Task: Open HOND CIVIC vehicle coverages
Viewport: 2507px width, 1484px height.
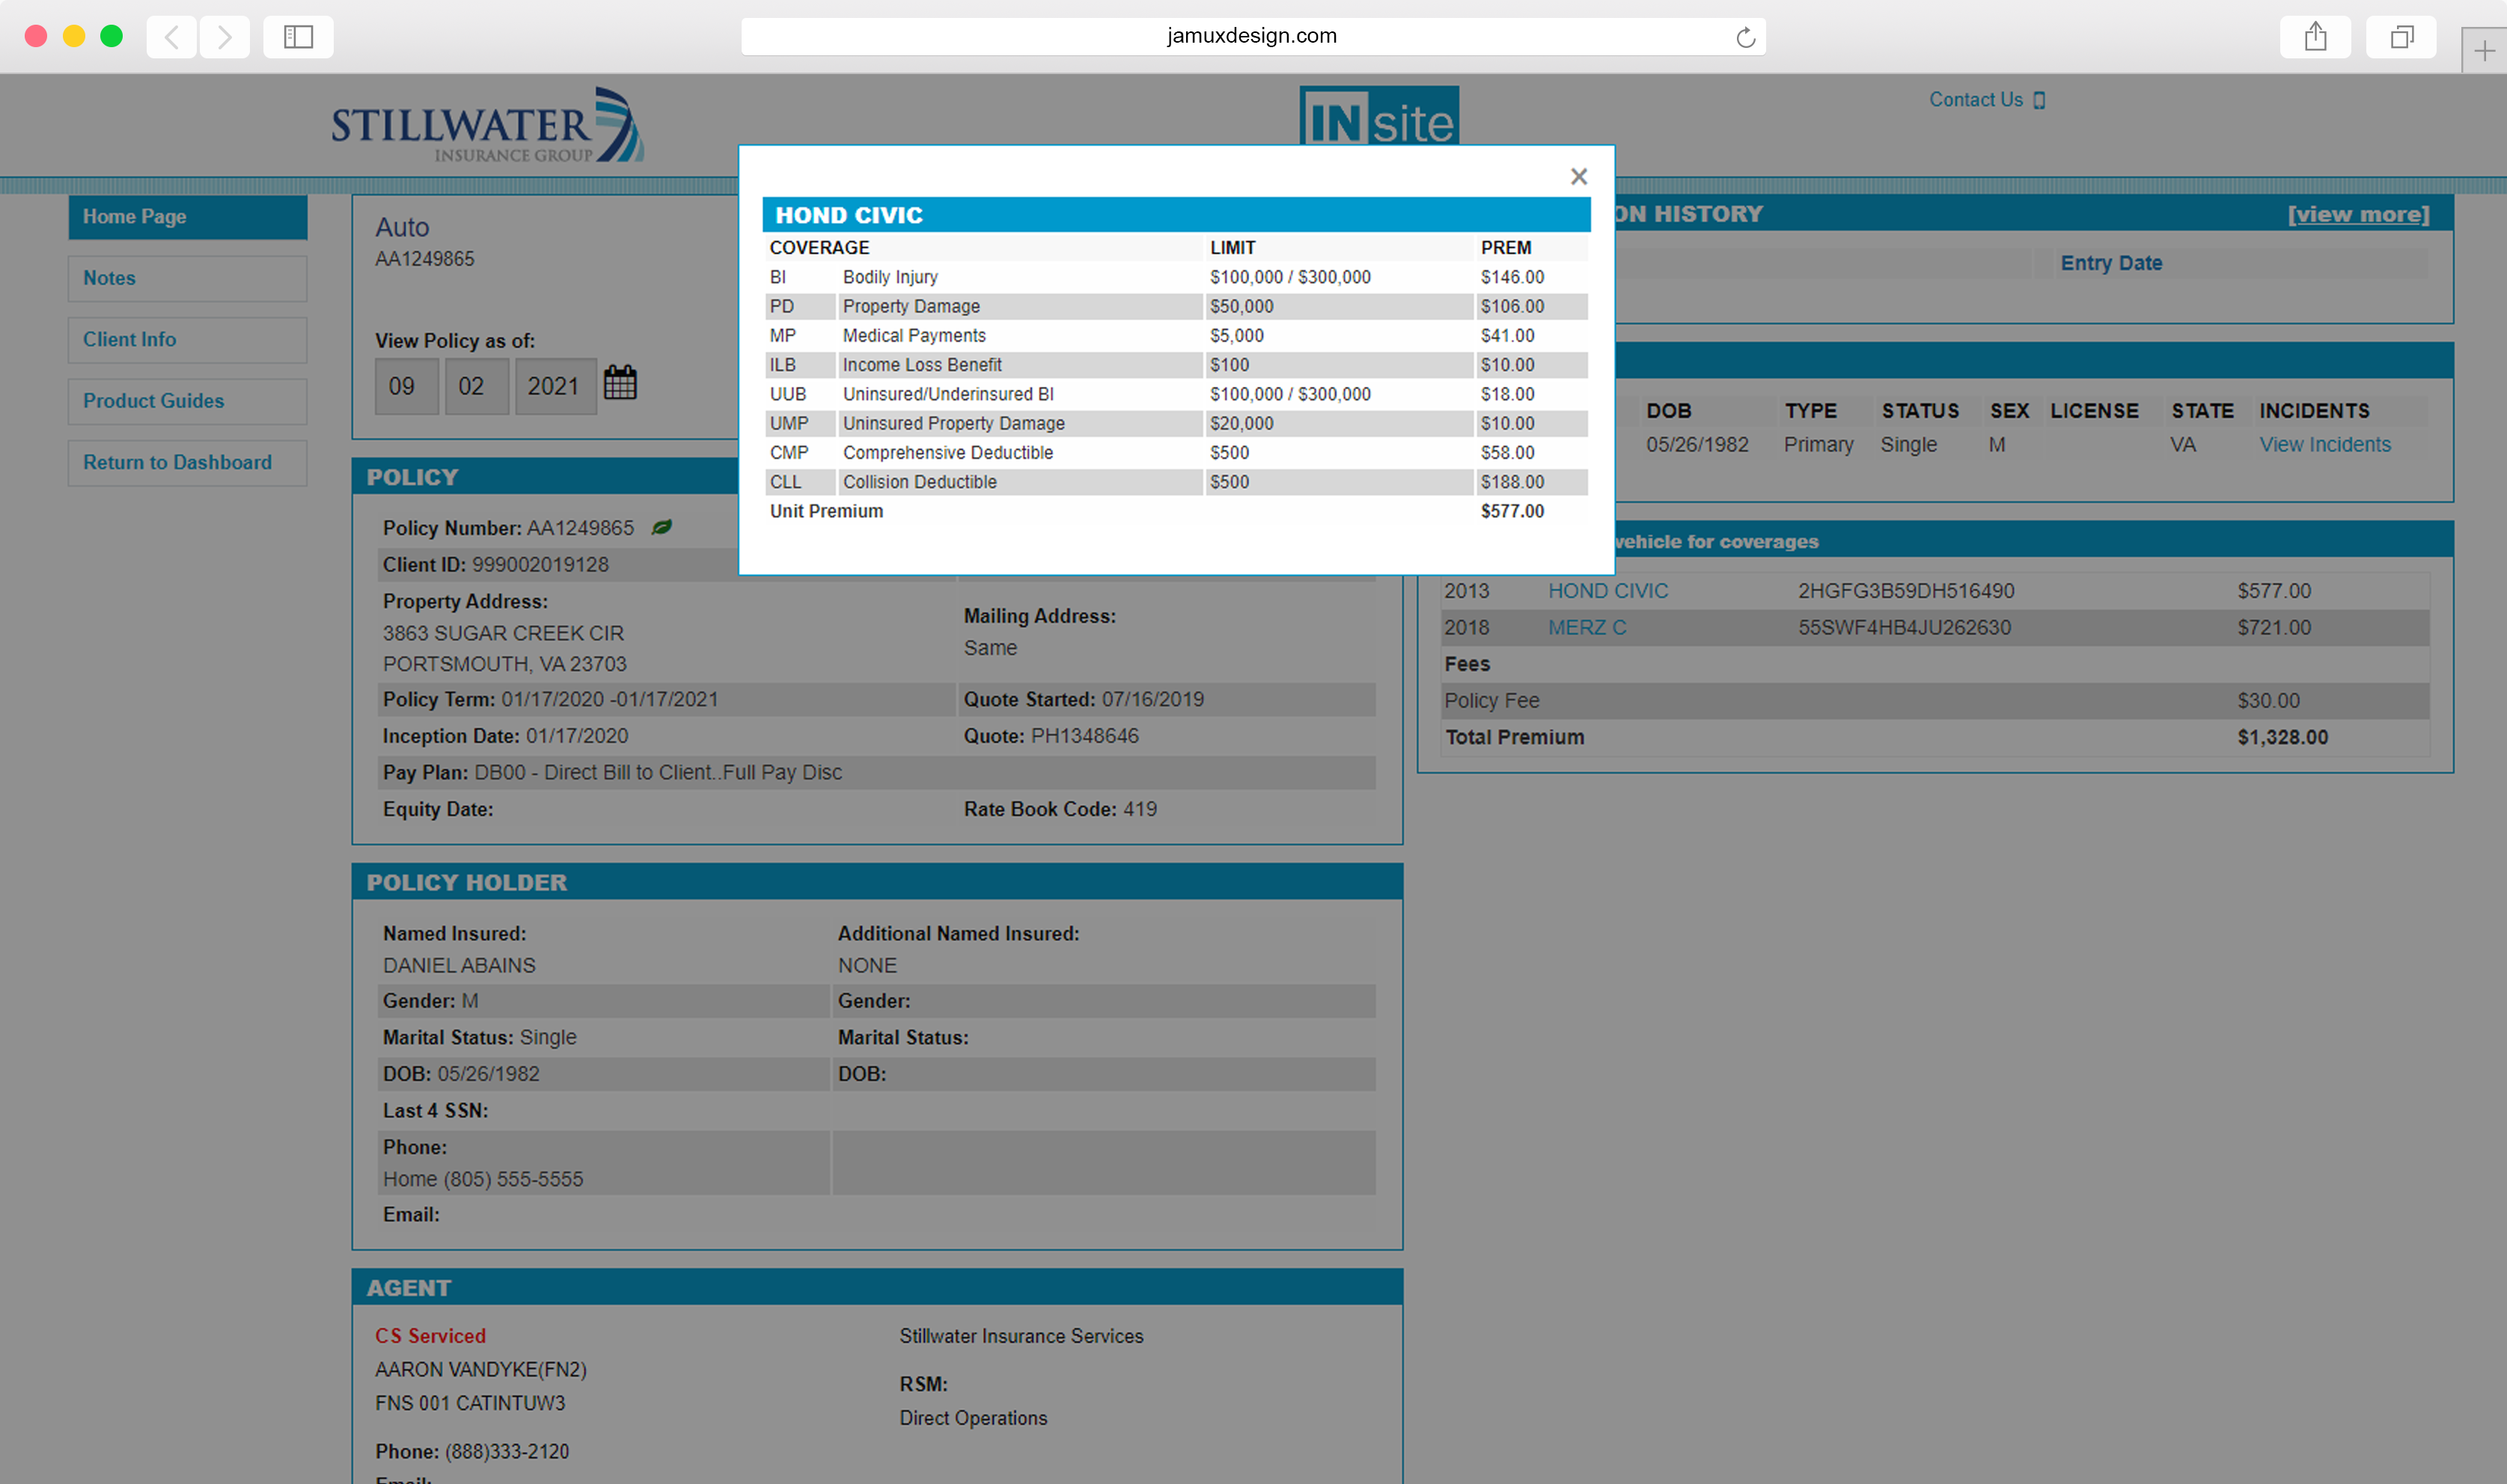Action: click(1608, 591)
